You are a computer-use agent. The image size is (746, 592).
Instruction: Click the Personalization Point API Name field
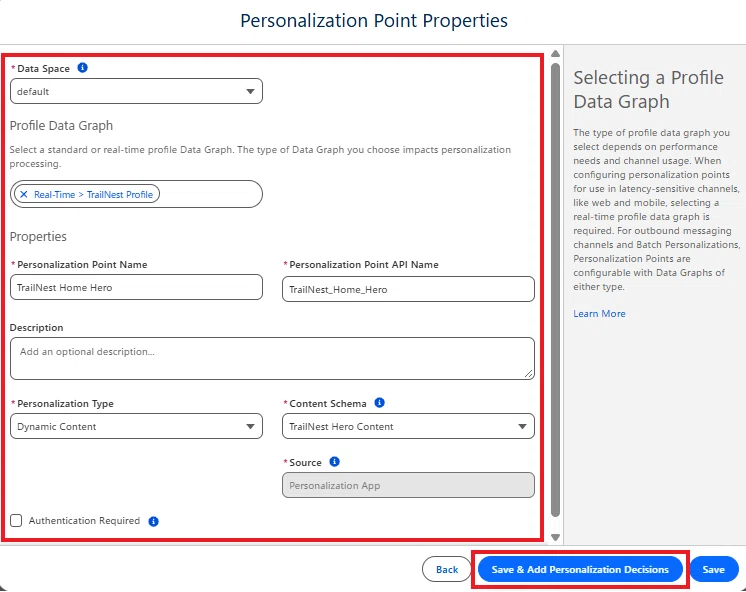pyautogui.click(x=408, y=289)
